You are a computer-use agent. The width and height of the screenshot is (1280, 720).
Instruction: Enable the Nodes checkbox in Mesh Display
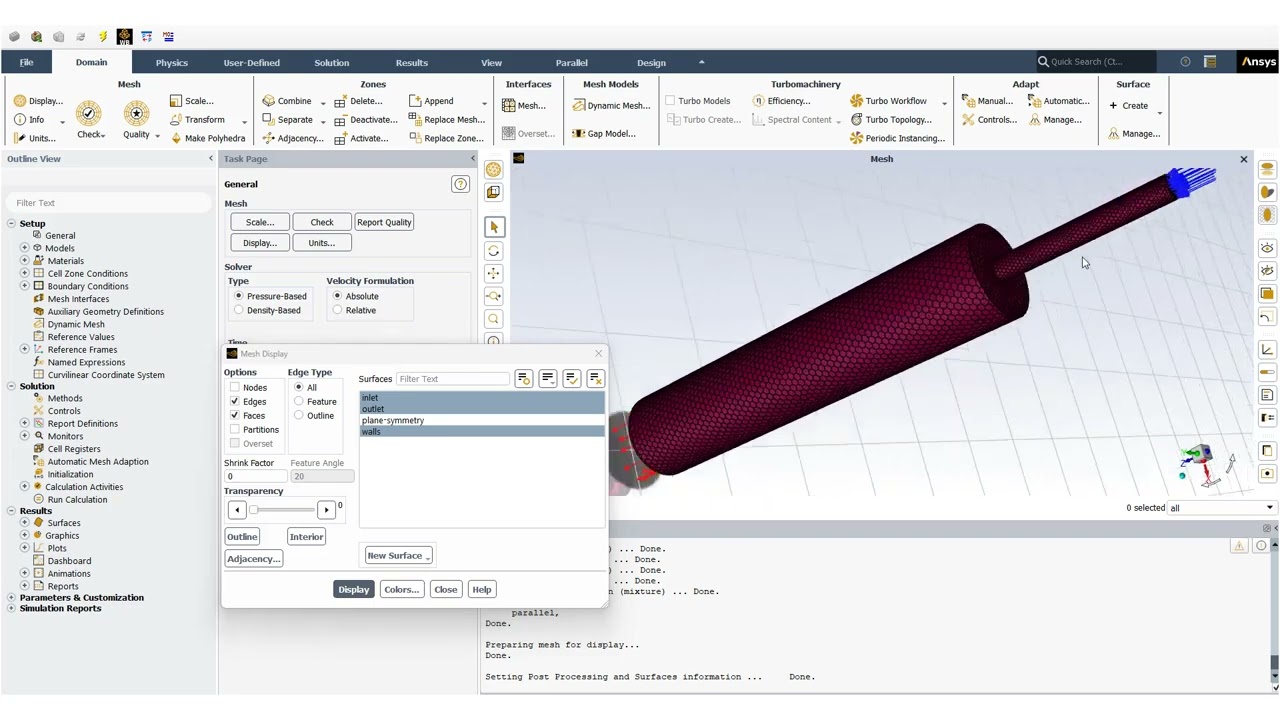[x=235, y=387]
